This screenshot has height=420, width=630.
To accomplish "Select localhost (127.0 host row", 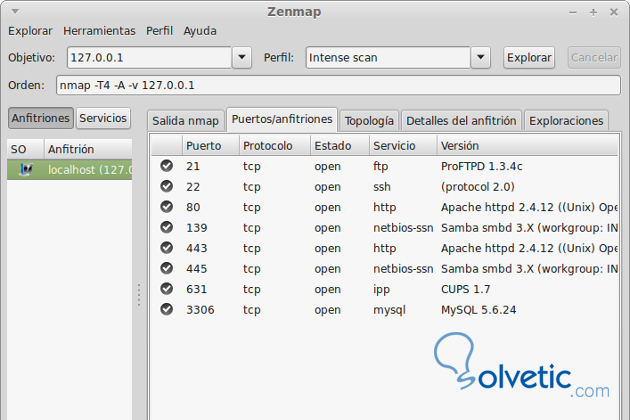I will [70, 170].
